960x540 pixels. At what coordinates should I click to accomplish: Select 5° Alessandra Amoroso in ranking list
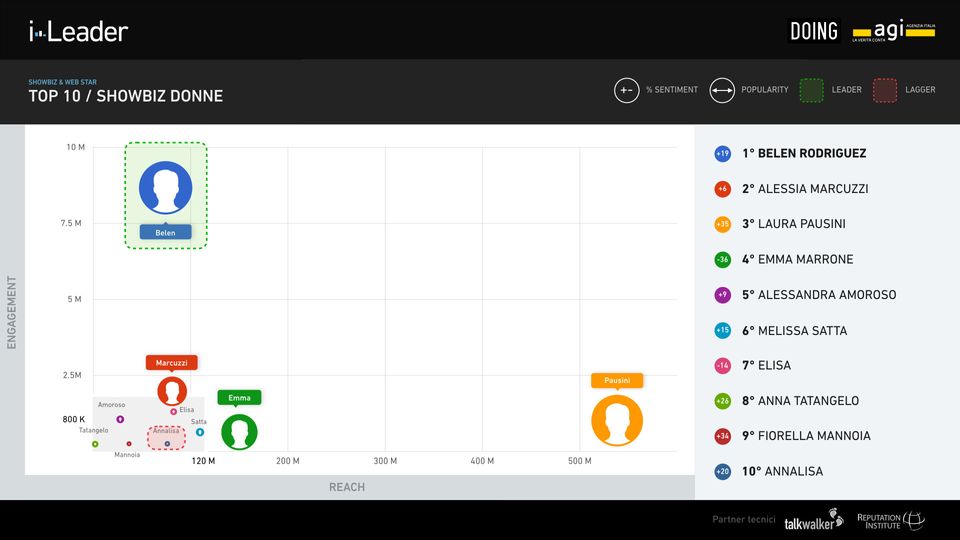pos(818,295)
